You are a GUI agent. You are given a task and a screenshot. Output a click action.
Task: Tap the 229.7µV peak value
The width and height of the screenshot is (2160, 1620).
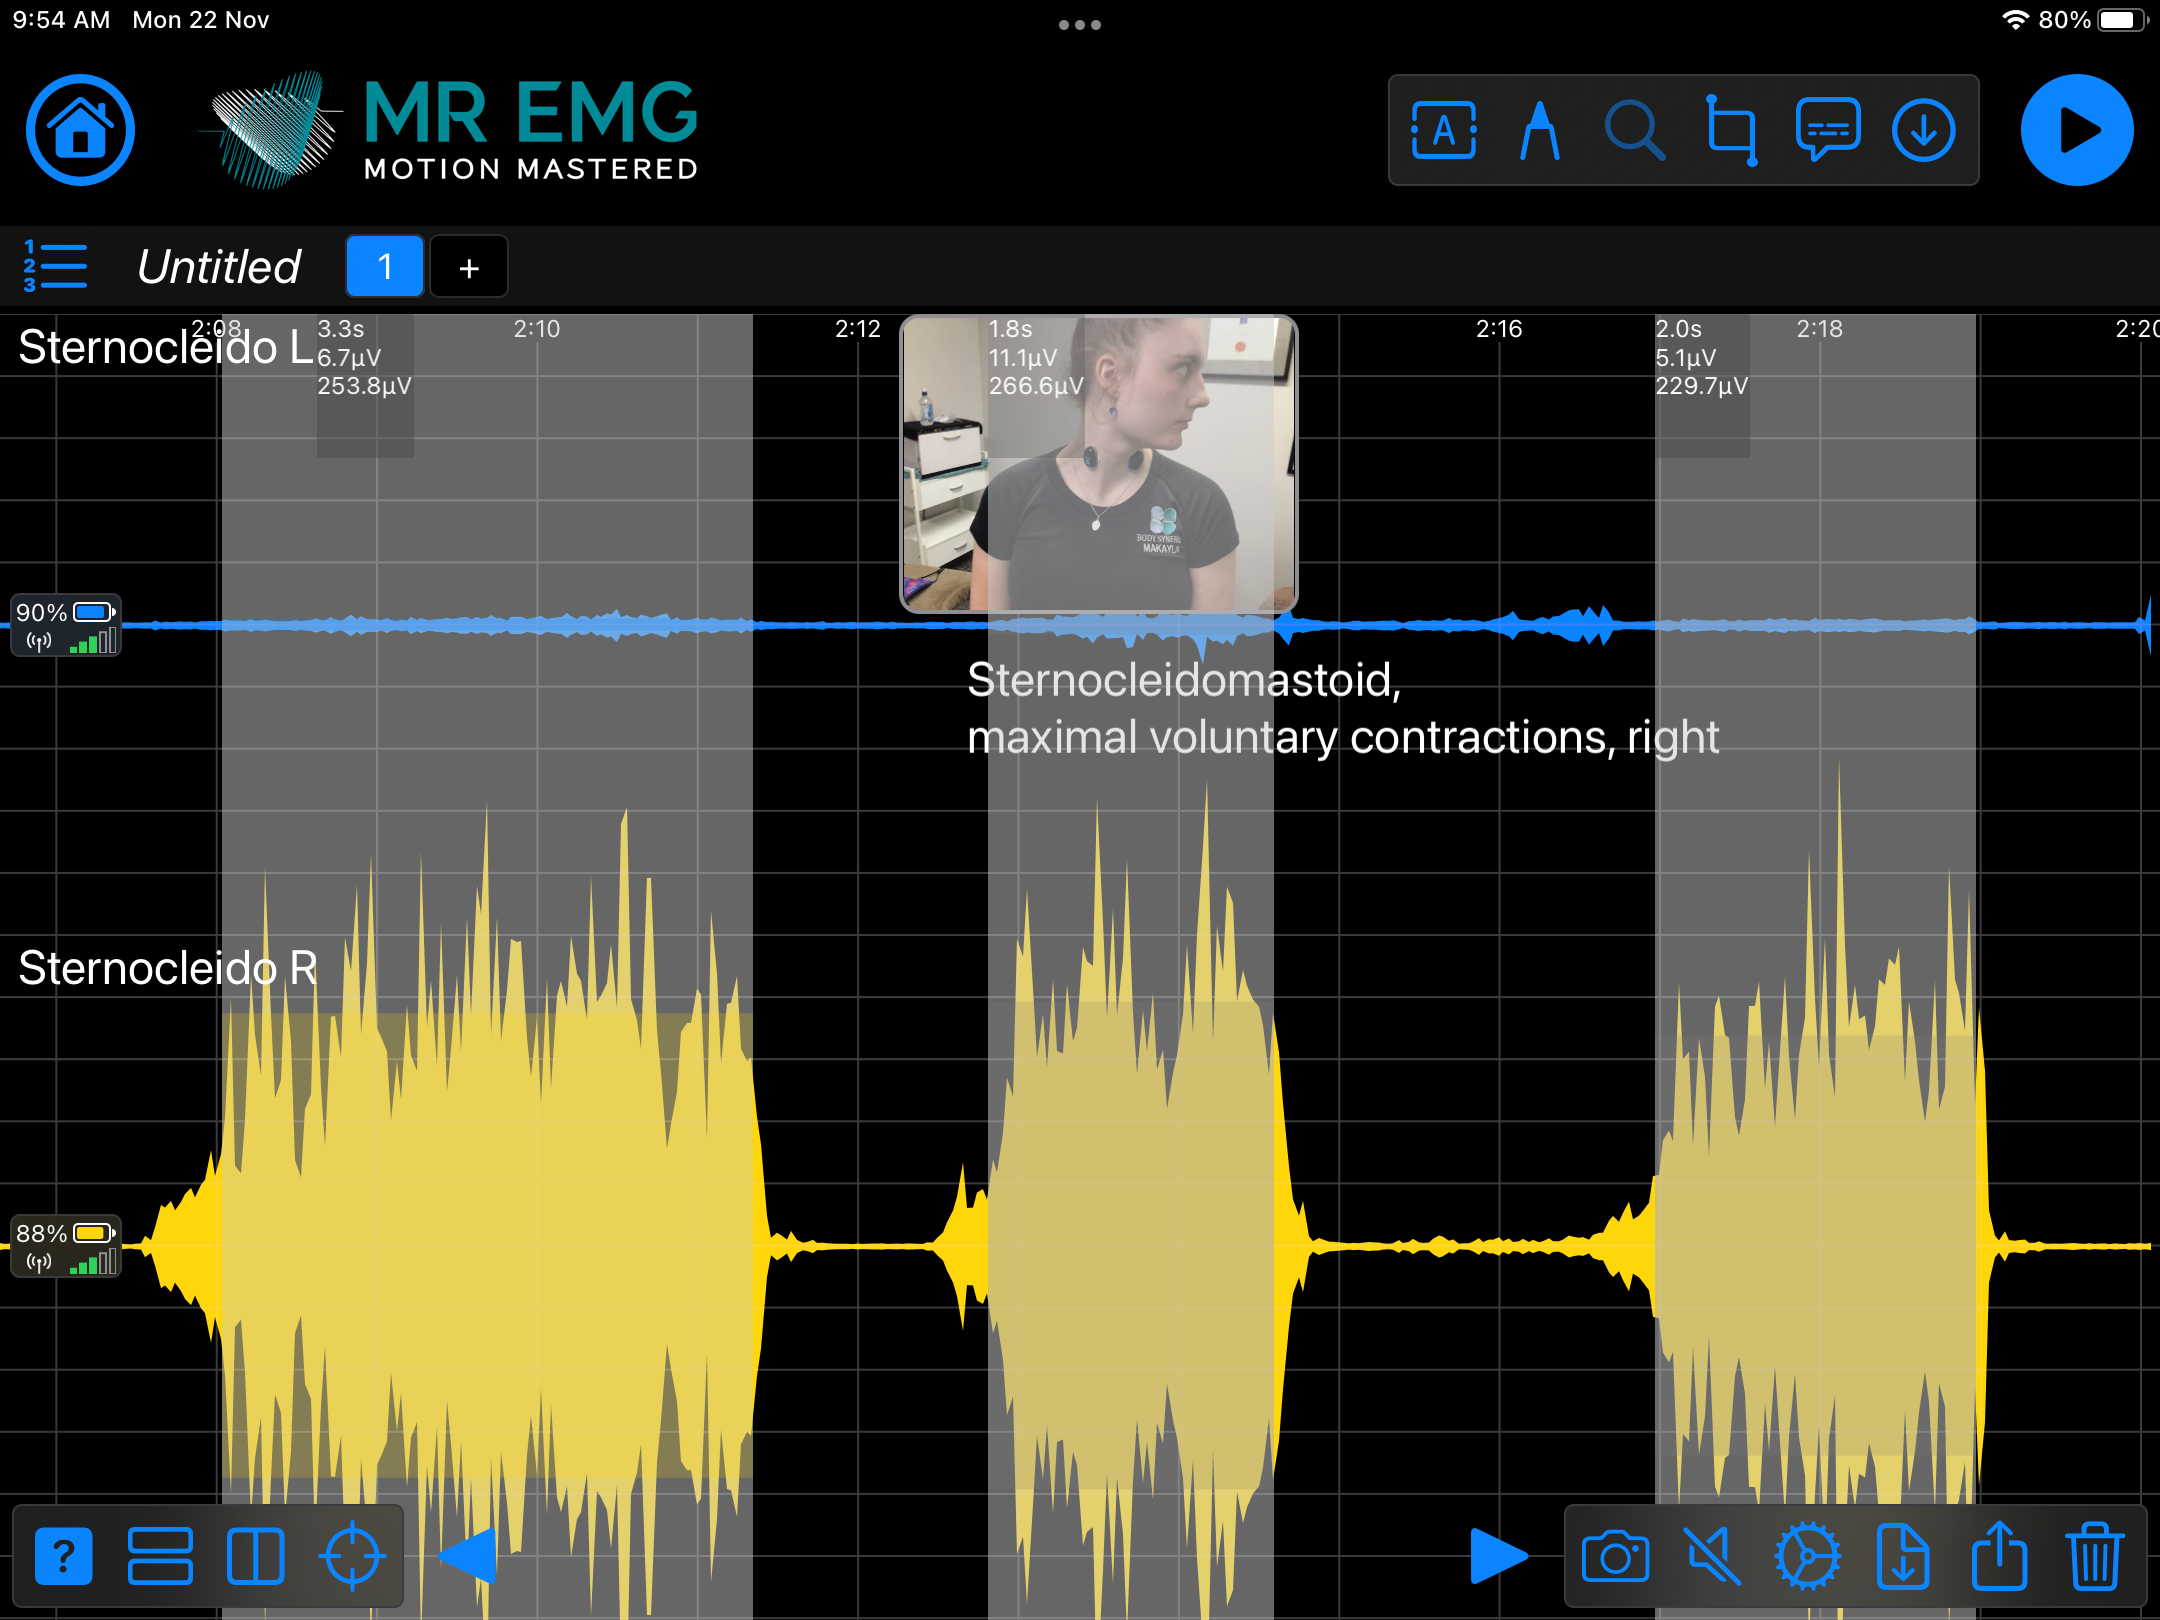(1701, 386)
